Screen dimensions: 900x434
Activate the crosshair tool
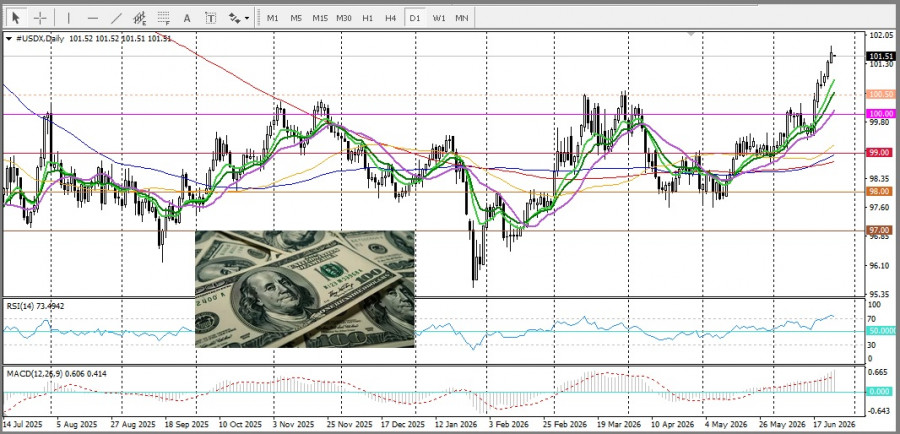[x=40, y=18]
